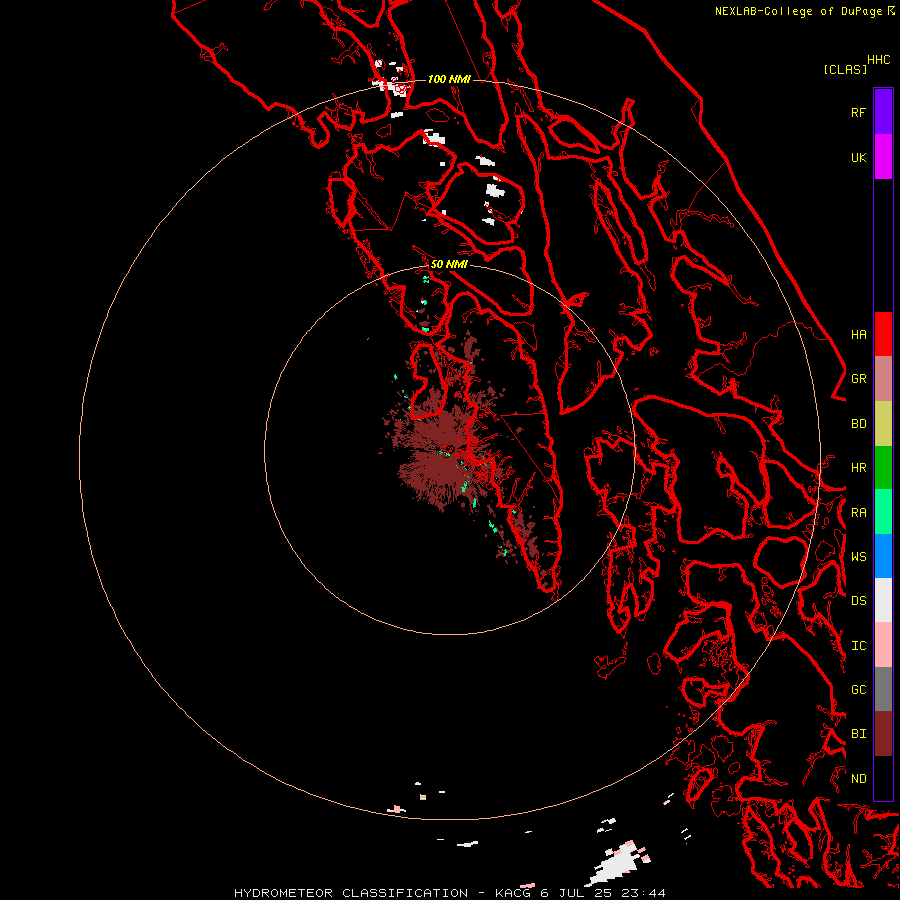Click the ND legend label
The image size is (900, 900).
click(859, 778)
